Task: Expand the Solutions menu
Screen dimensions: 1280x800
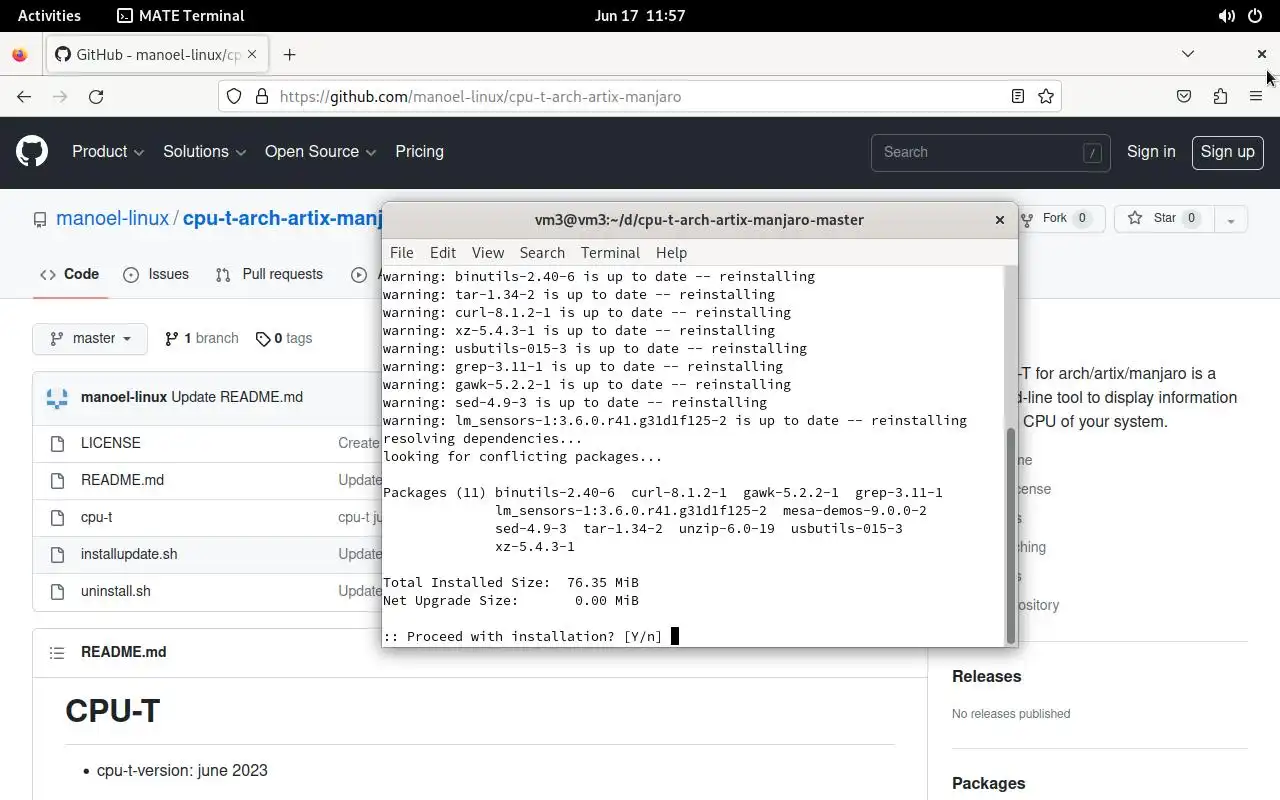Action: [204, 152]
